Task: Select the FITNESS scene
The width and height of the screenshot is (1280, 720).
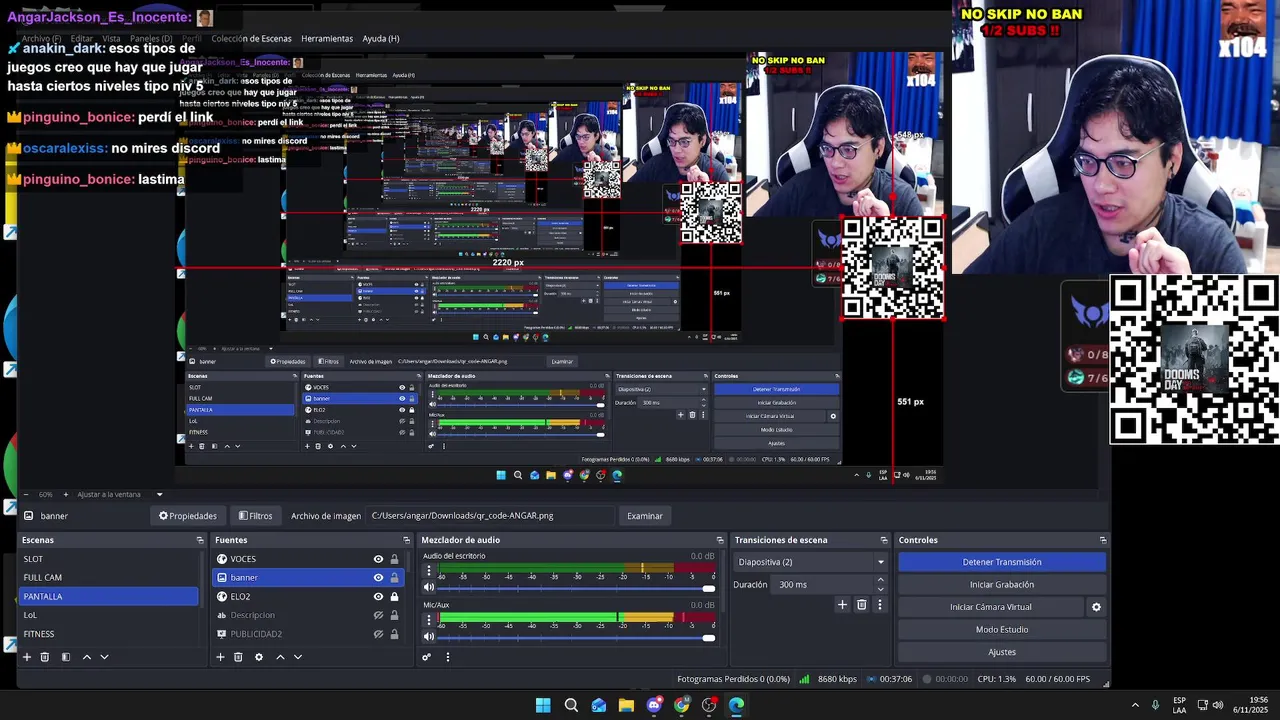Action: tap(109, 634)
